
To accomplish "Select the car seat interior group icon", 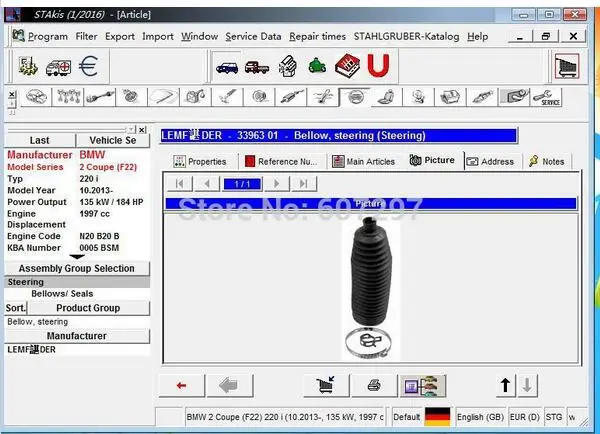I will pyautogui.click(x=386, y=97).
